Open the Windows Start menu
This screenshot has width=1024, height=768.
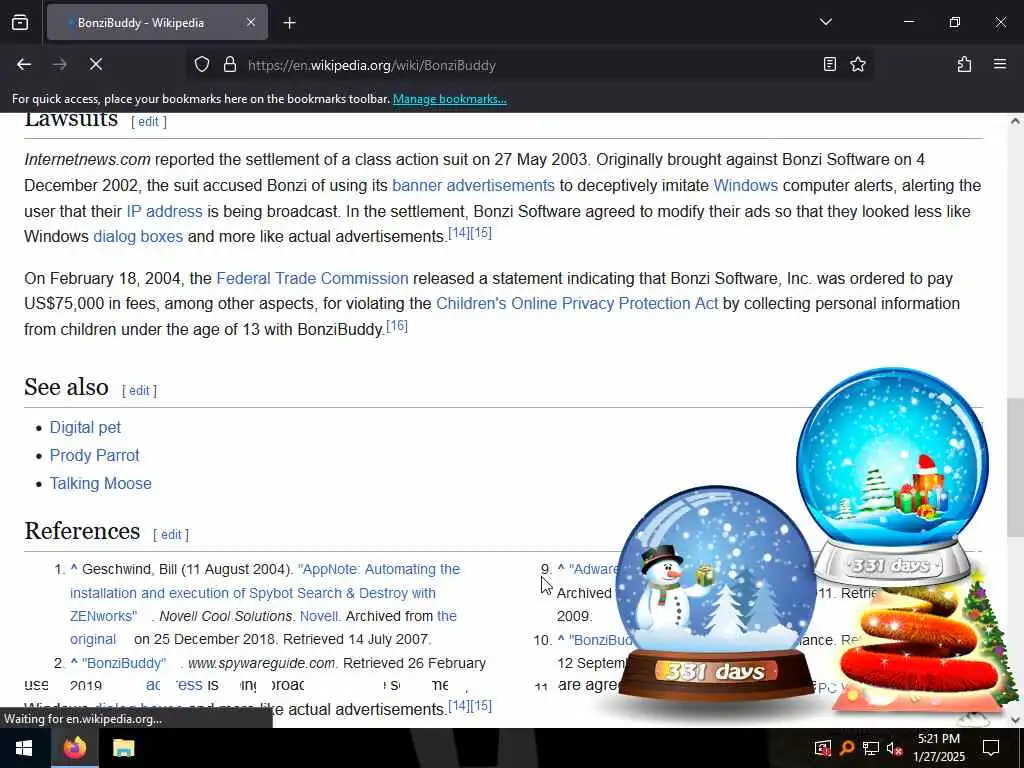point(24,748)
